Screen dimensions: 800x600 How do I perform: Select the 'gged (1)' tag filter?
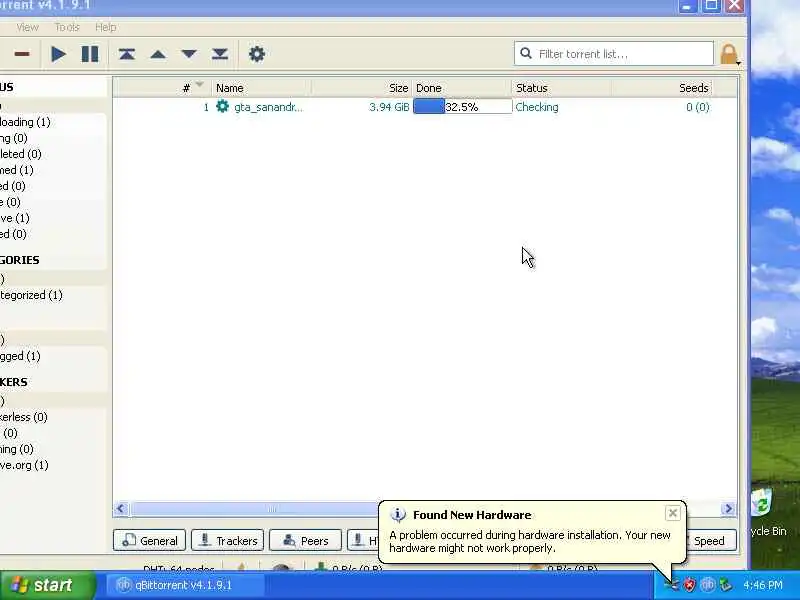coord(20,356)
